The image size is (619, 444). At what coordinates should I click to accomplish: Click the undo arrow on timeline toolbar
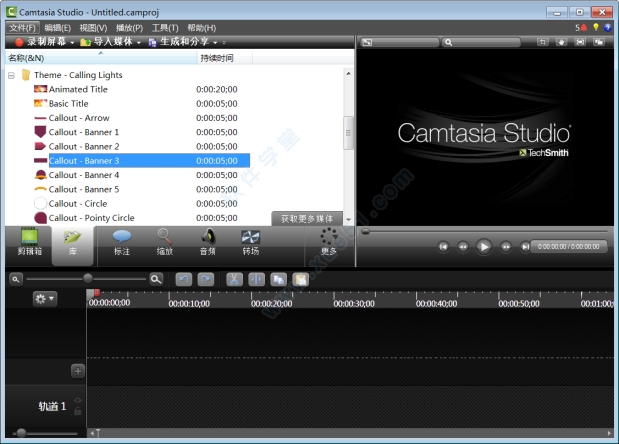185,279
